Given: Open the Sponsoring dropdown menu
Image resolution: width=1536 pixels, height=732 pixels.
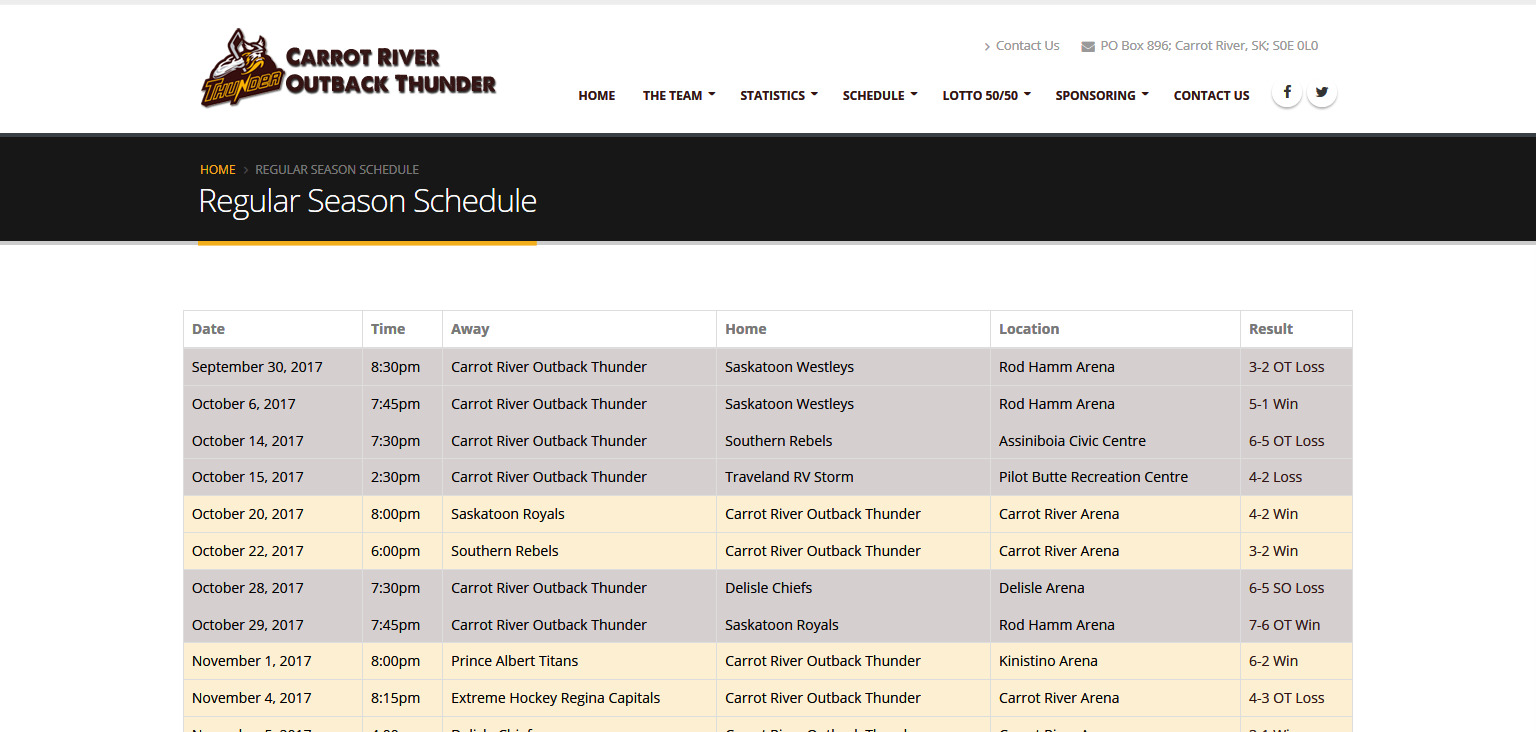Looking at the screenshot, I should click(x=1101, y=96).
